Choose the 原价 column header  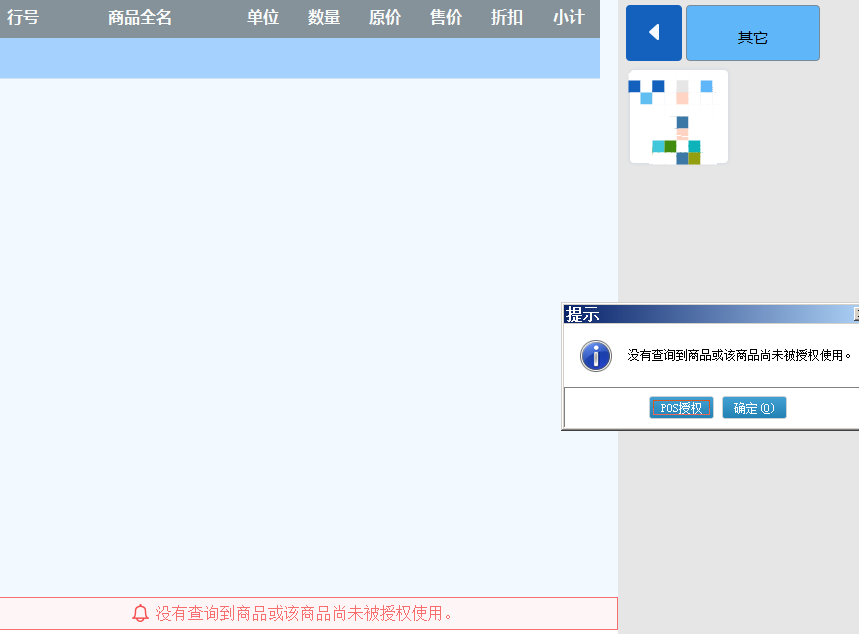pos(385,18)
